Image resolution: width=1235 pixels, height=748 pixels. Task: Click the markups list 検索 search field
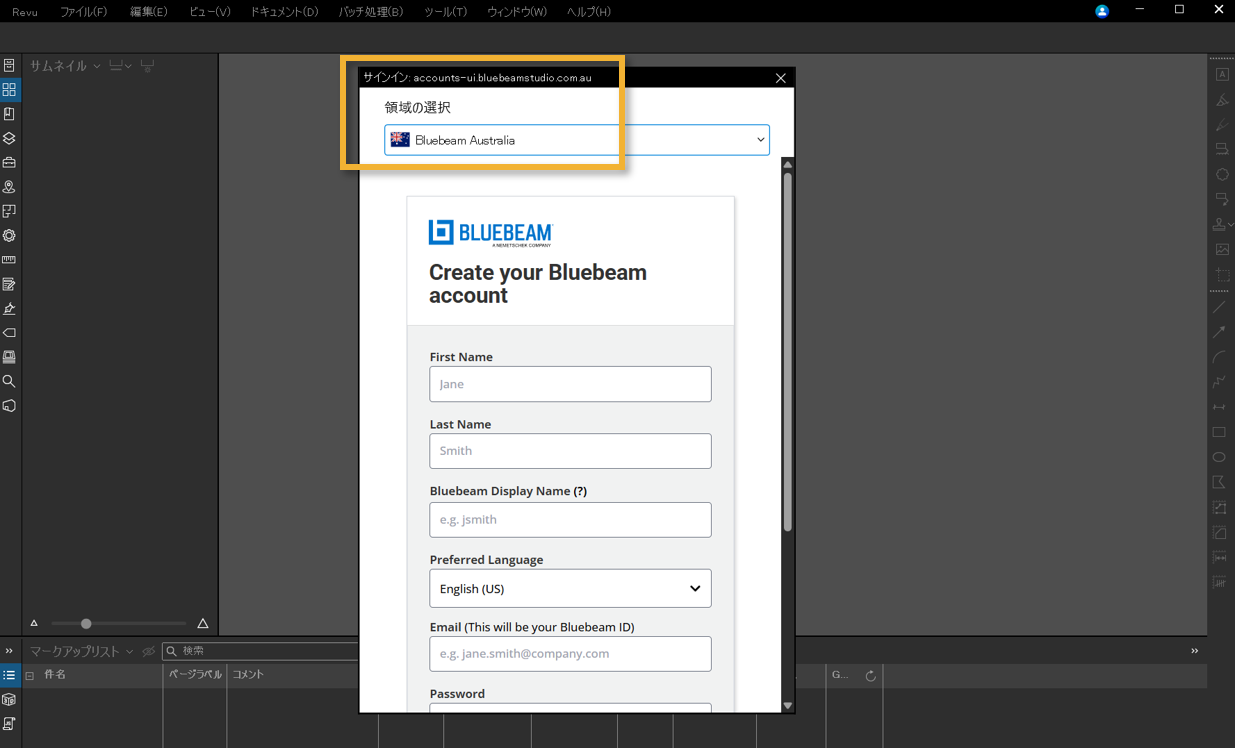[260, 651]
